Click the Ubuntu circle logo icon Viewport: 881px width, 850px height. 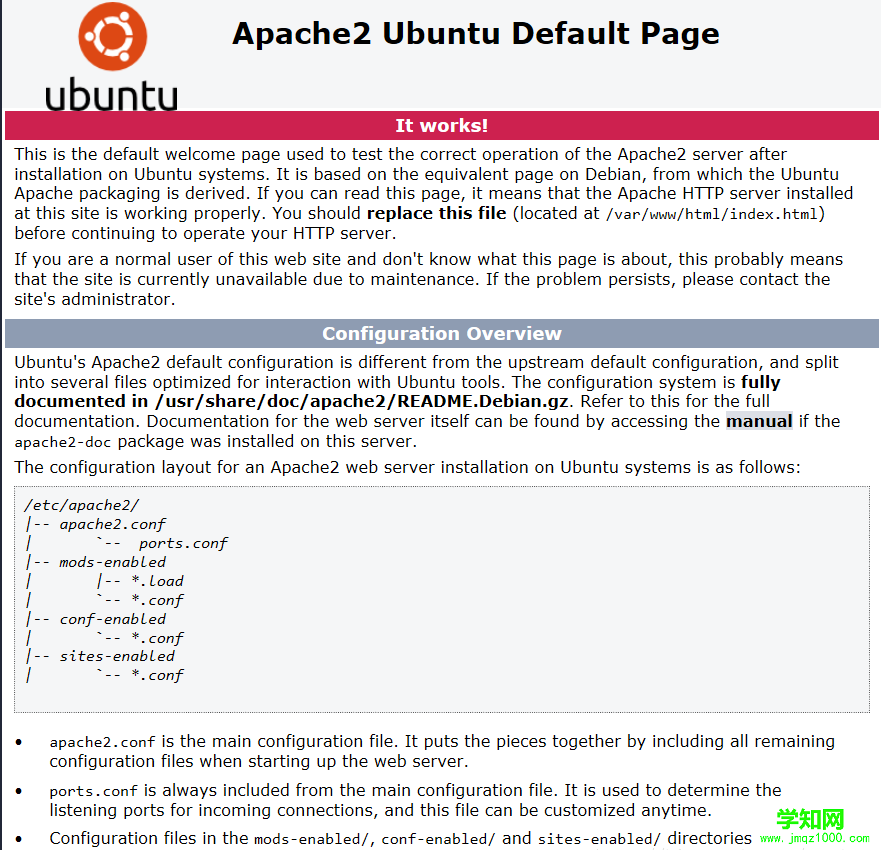click(112, 37)
